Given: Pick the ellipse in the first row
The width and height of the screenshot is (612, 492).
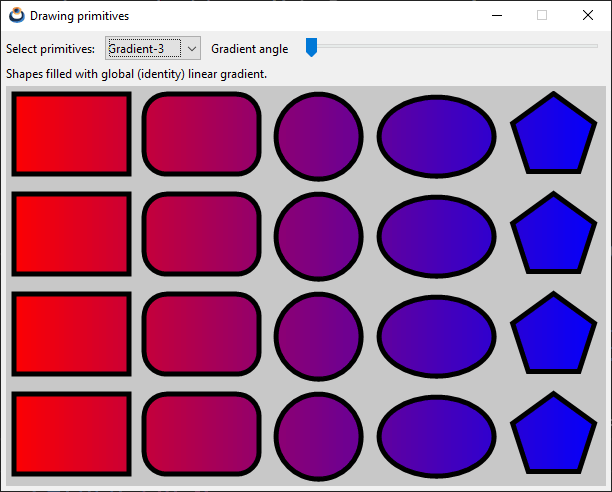Looking at the screenshot, I should pos(436,135).
